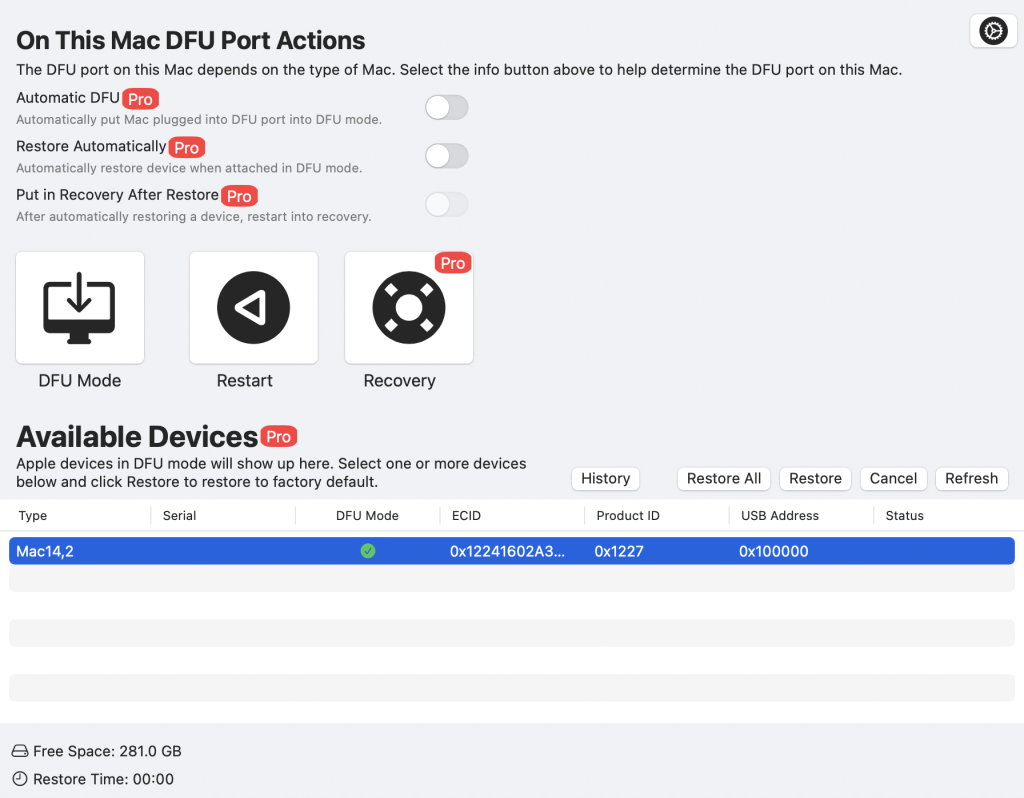Enable the Automatic DFU switch
The height and width of the screenshot is (798, 1024).
[446, 107]
